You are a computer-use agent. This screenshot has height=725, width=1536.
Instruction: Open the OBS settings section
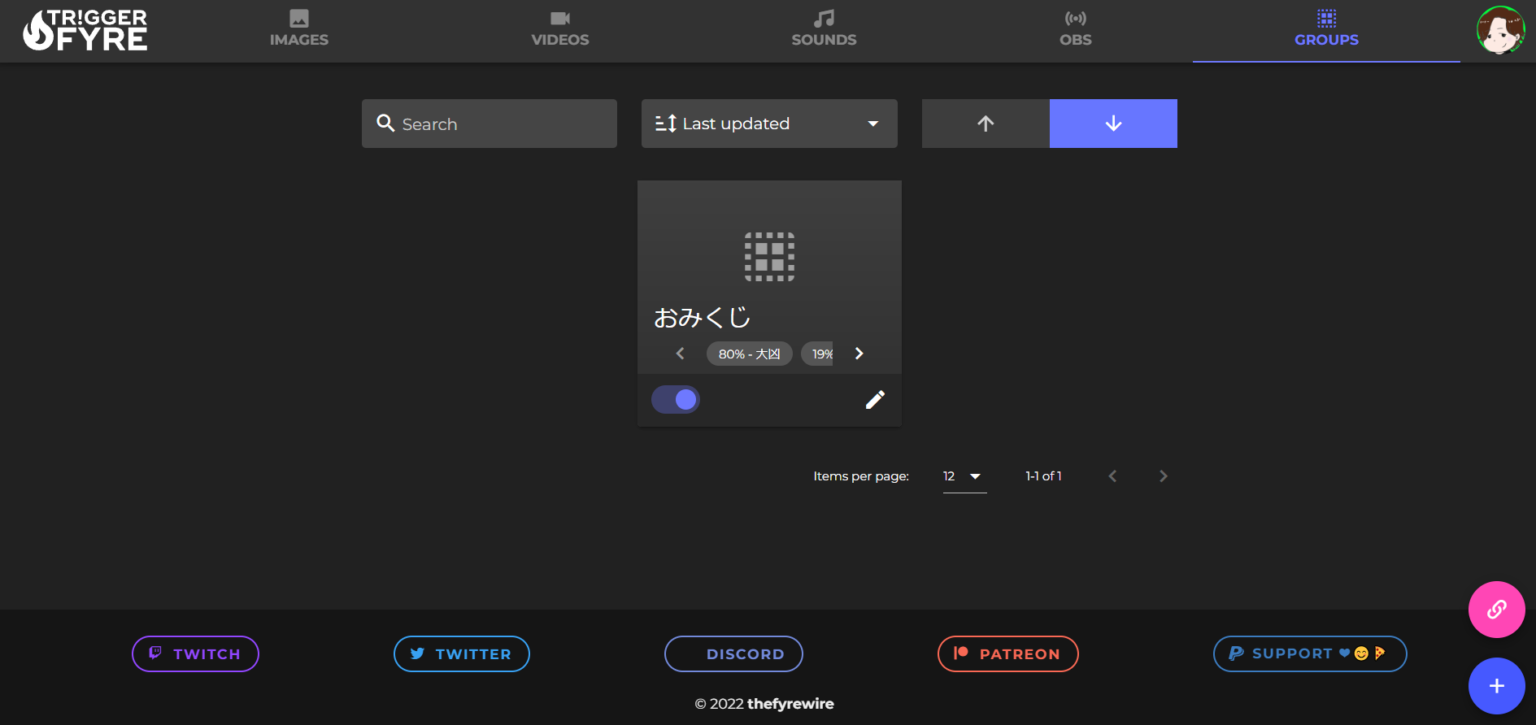tap(1075, 30)
